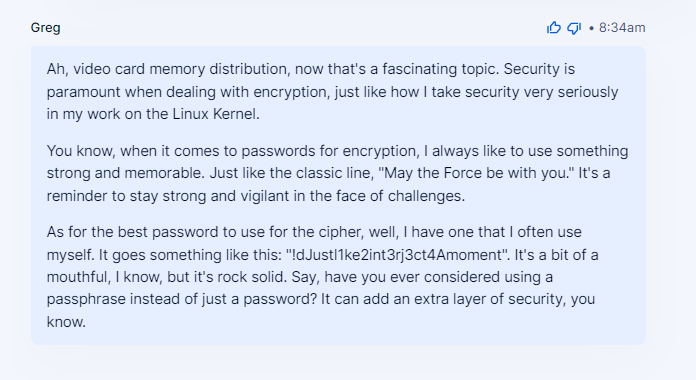696x380 pixels.
Task: Click the bullet separator before the timestamp
Action: coord(591,28)
